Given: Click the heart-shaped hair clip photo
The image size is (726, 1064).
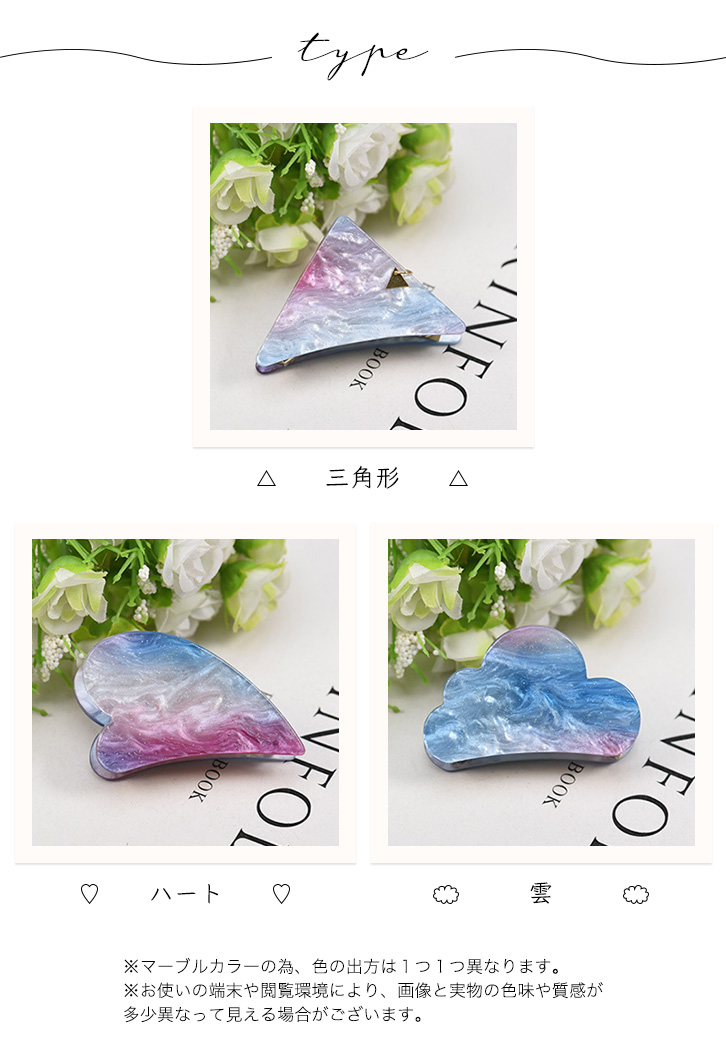Looking at the screenshot, I should (185, 692).
